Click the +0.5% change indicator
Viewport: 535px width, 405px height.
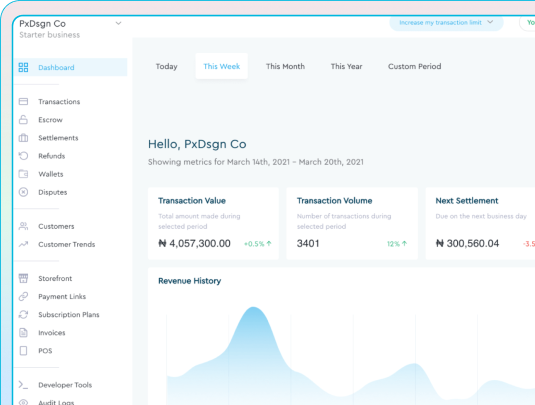pyautogui.click(x=258, y=244)
